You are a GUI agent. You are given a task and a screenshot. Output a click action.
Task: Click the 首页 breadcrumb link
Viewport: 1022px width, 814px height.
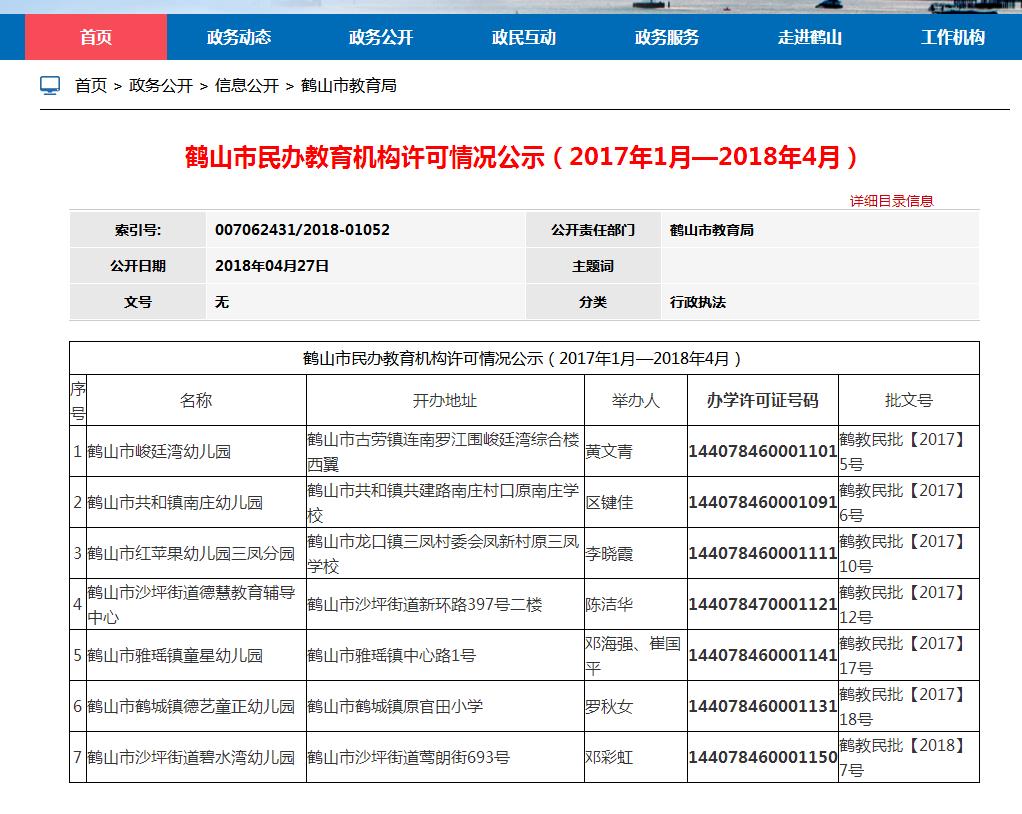[91, 86]
